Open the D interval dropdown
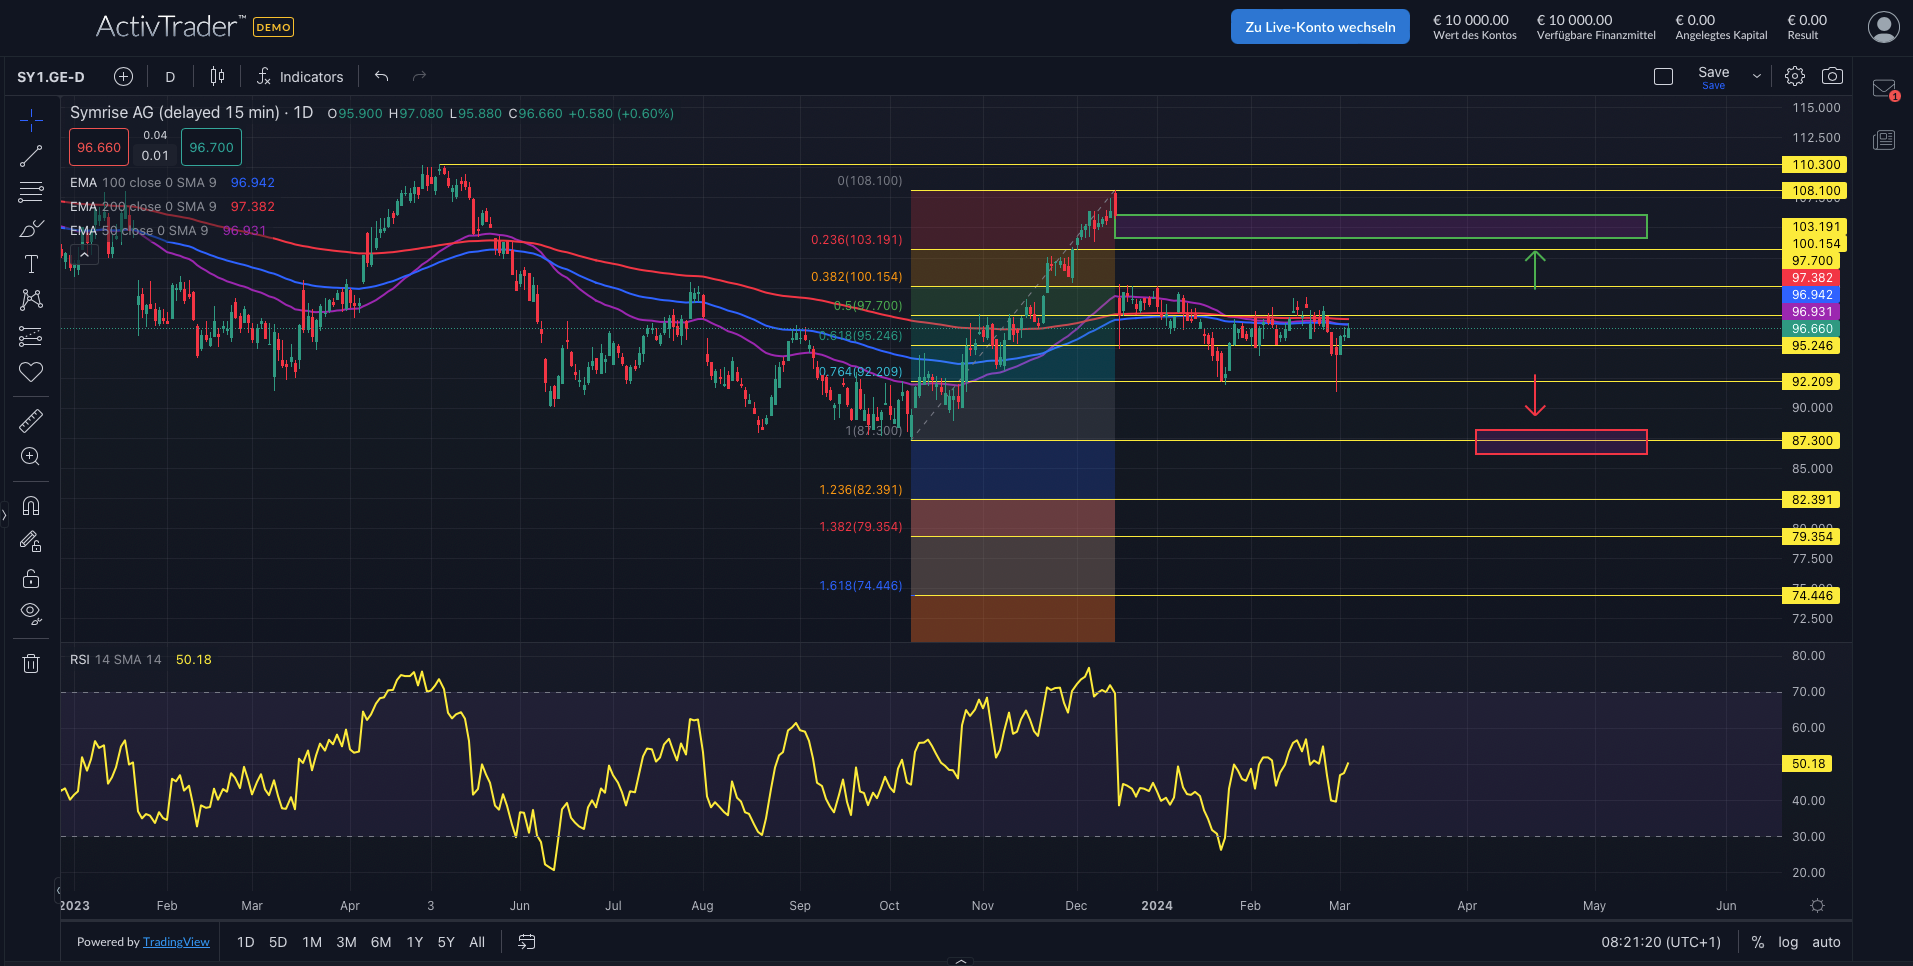The image size is (1913, 966). (170, 77)
